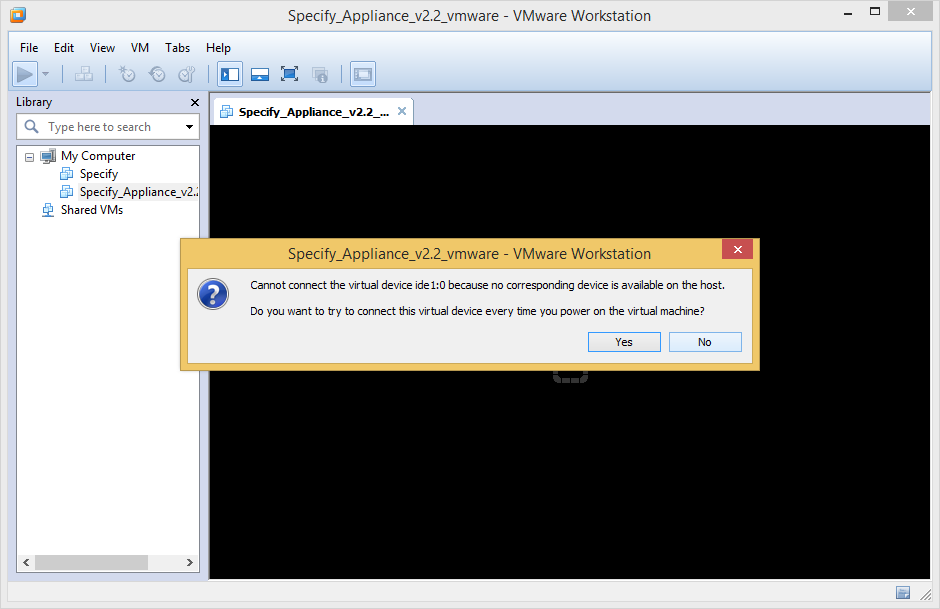The image size is (940, 609).
Task: Click the Unity mode toolbar icon
Action: click(x=320, y=74)
